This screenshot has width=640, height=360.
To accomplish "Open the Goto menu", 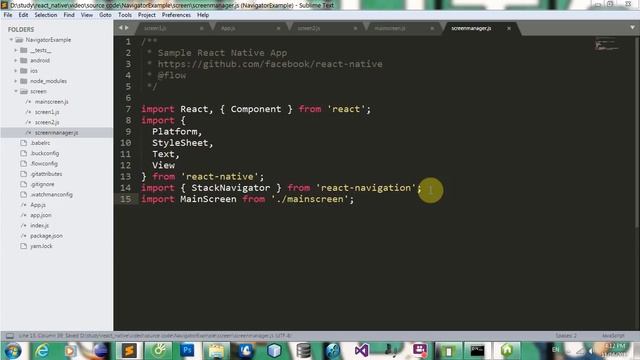I will [x=105, y=15].
